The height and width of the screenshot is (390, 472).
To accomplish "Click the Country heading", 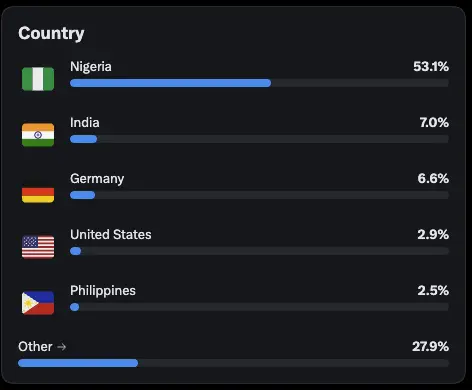I will tap(51, 34).
